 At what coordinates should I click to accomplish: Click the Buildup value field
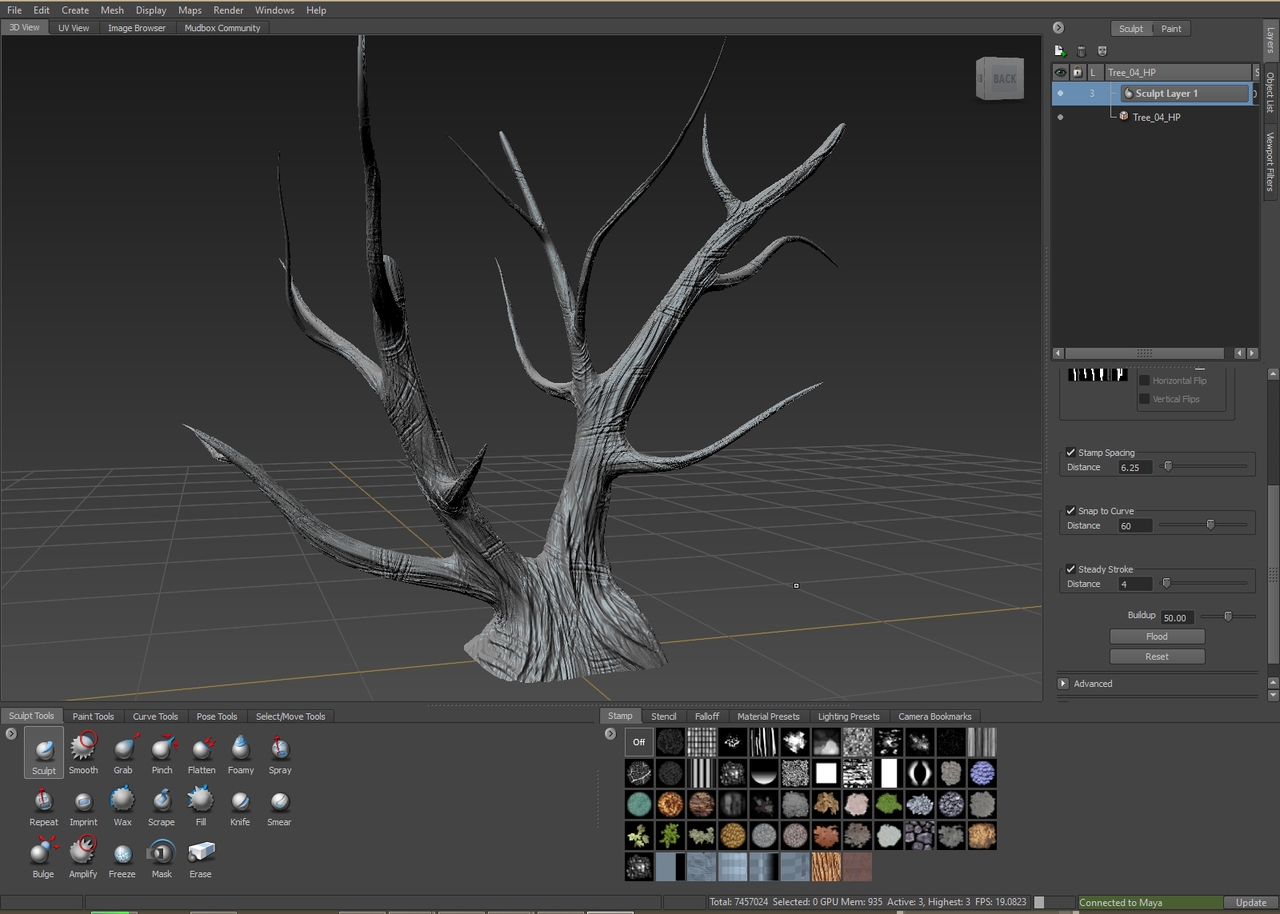1176,617
